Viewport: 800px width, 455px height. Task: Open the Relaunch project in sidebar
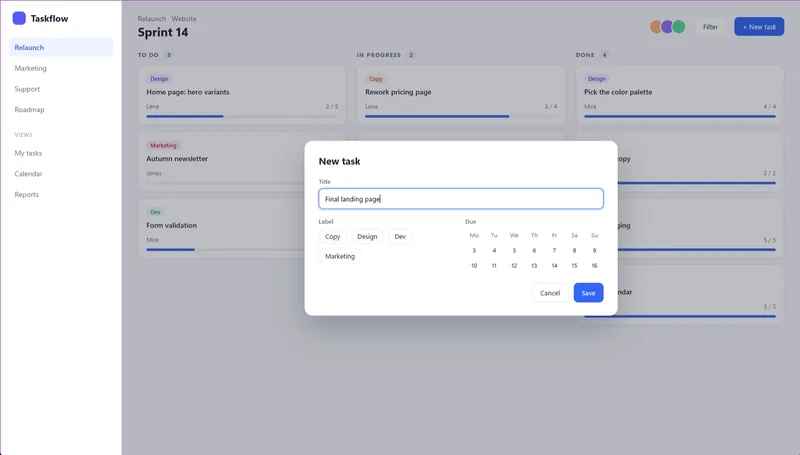click(61, 47)
